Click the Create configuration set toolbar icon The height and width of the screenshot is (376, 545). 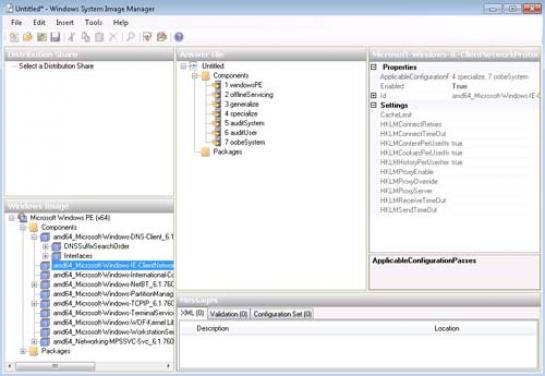point(162,37)
